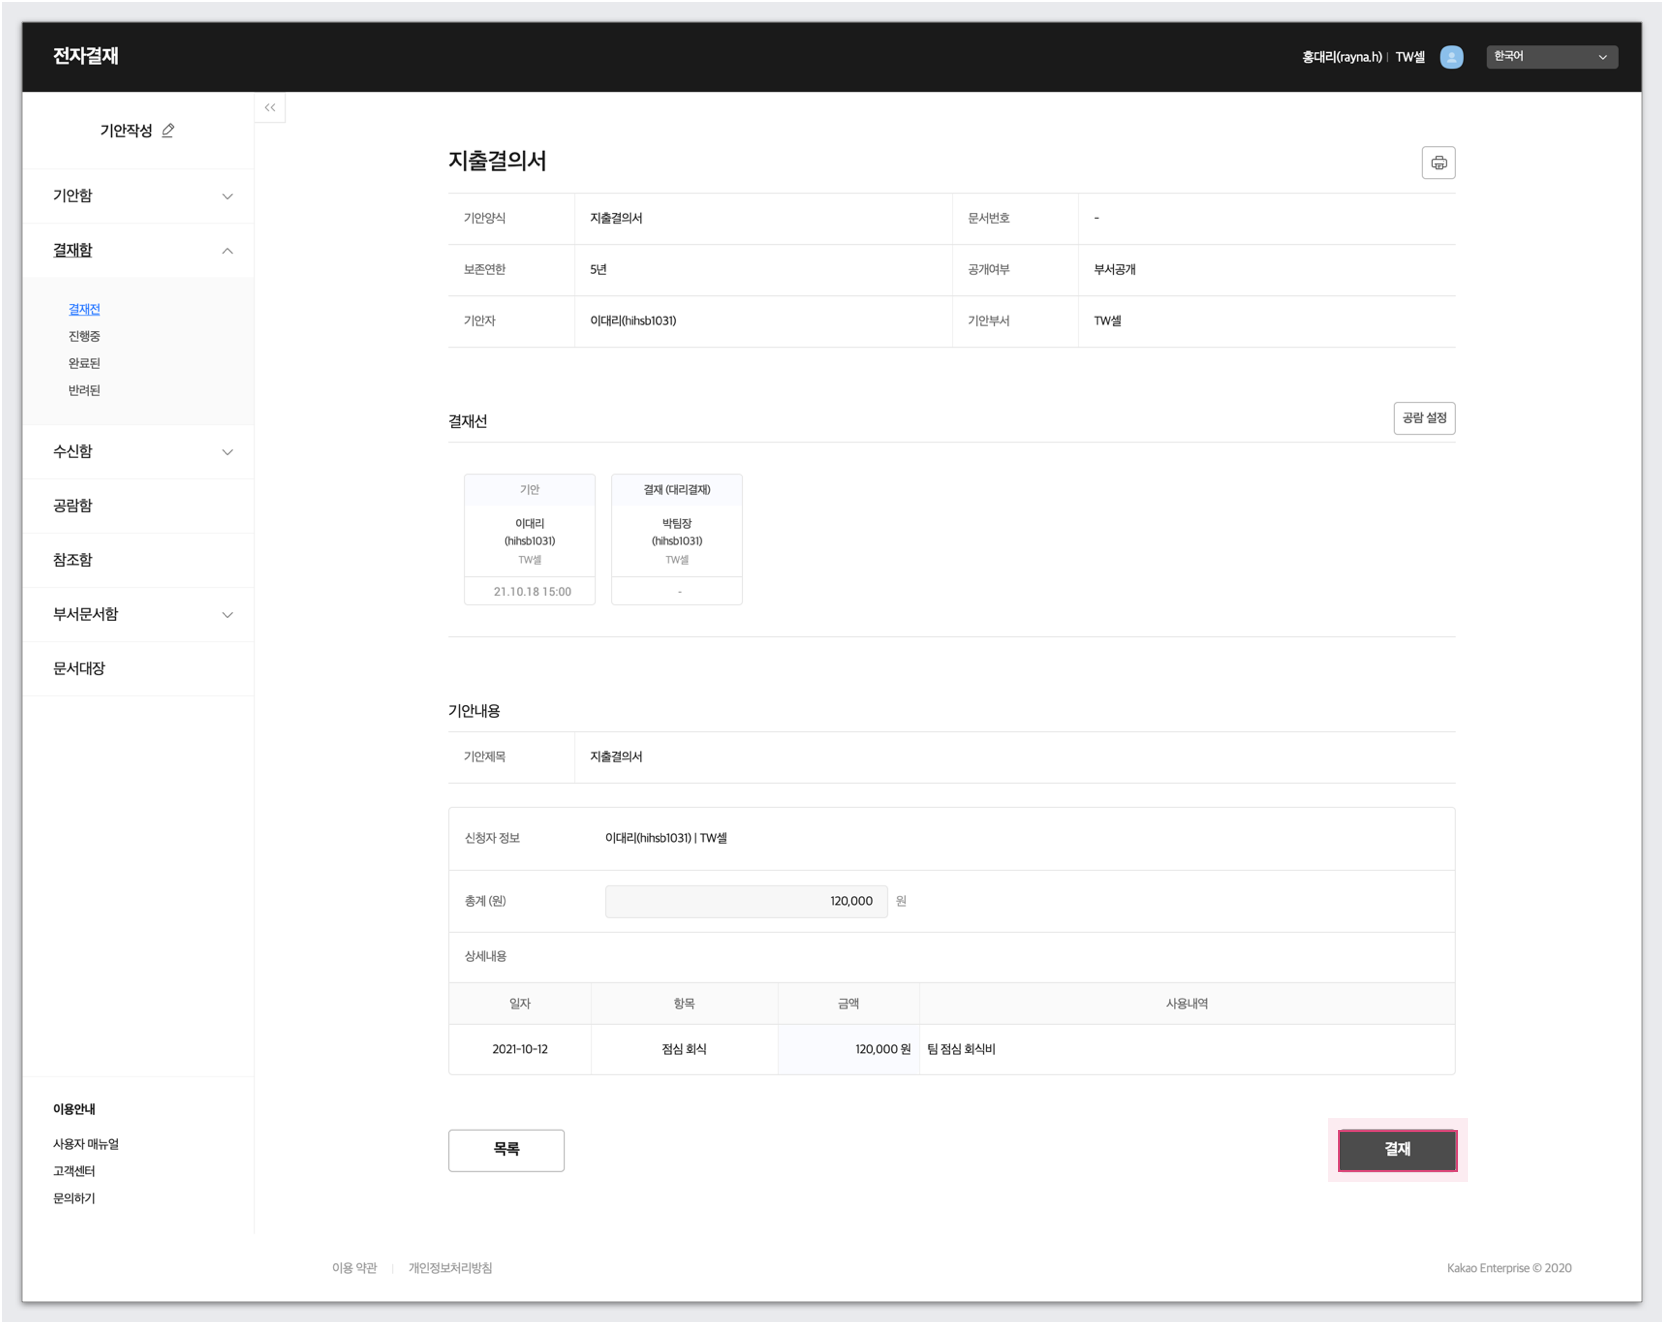Screen dimensions: 1664x1324
Task: Collapse the 결재함 menu chevron
Action: (x=227, y=251)
